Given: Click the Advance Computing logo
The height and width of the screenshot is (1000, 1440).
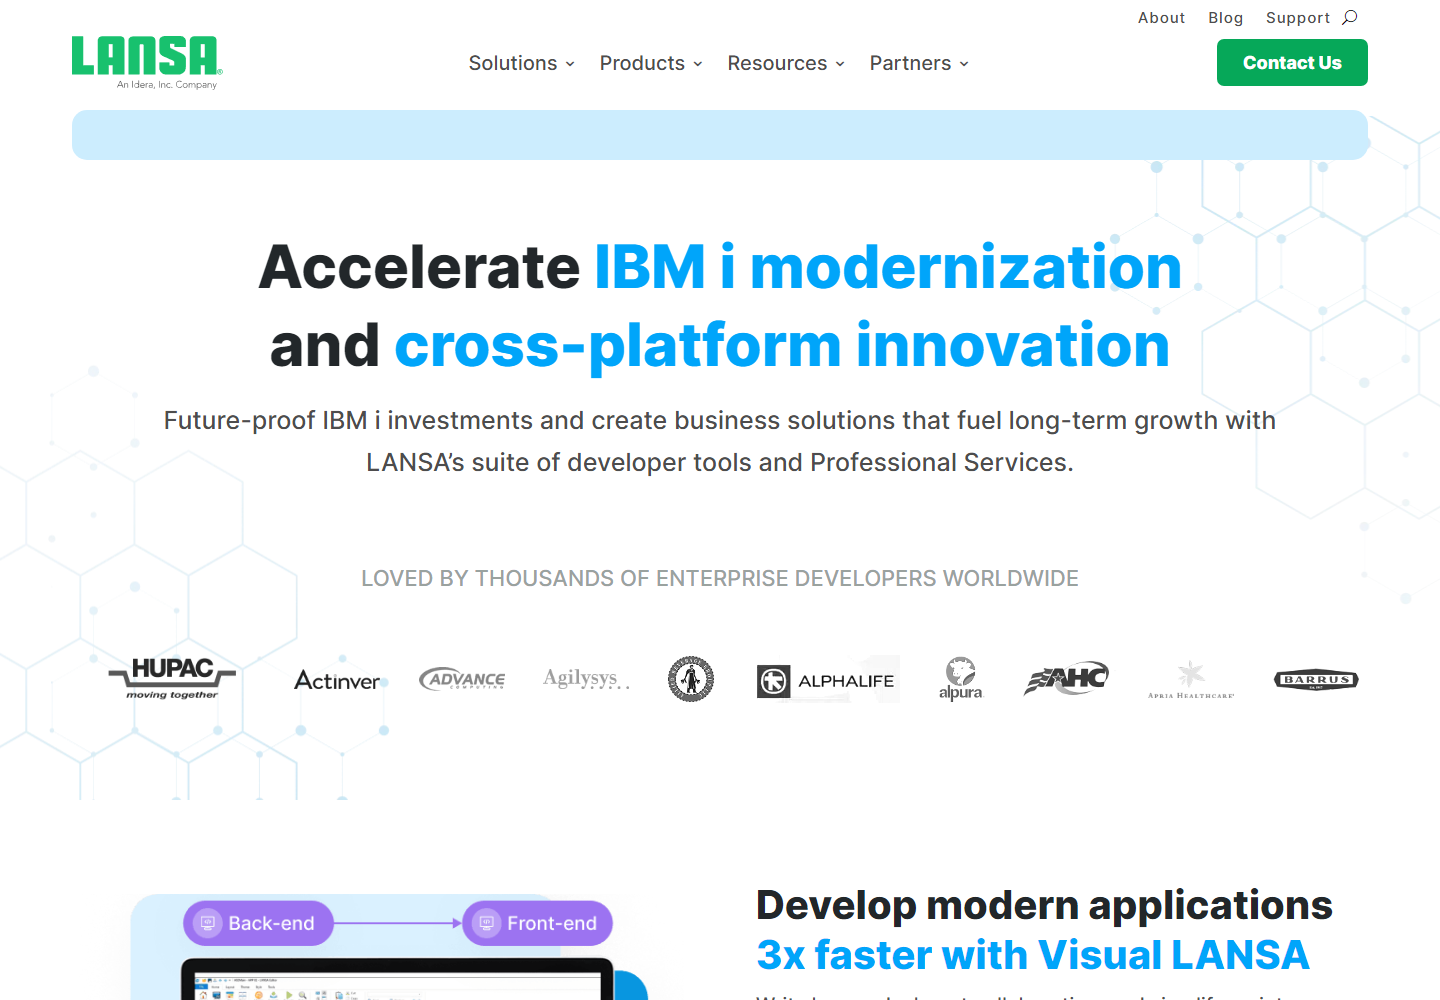Looking at the screenshot, I should (462, 679).
